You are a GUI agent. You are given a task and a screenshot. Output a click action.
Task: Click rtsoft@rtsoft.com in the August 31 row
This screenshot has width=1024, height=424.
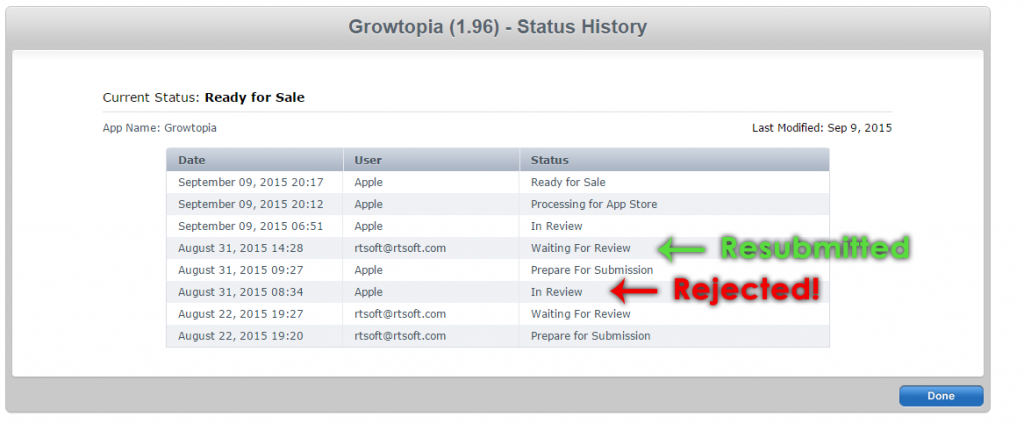(400, 248)
